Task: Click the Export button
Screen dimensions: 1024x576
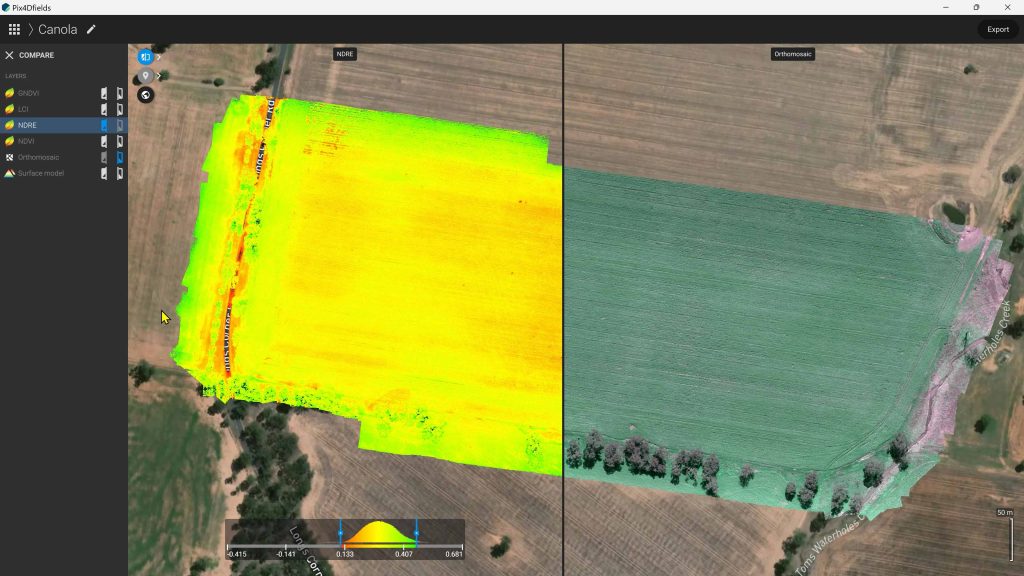Action: [x=997, y=29]
